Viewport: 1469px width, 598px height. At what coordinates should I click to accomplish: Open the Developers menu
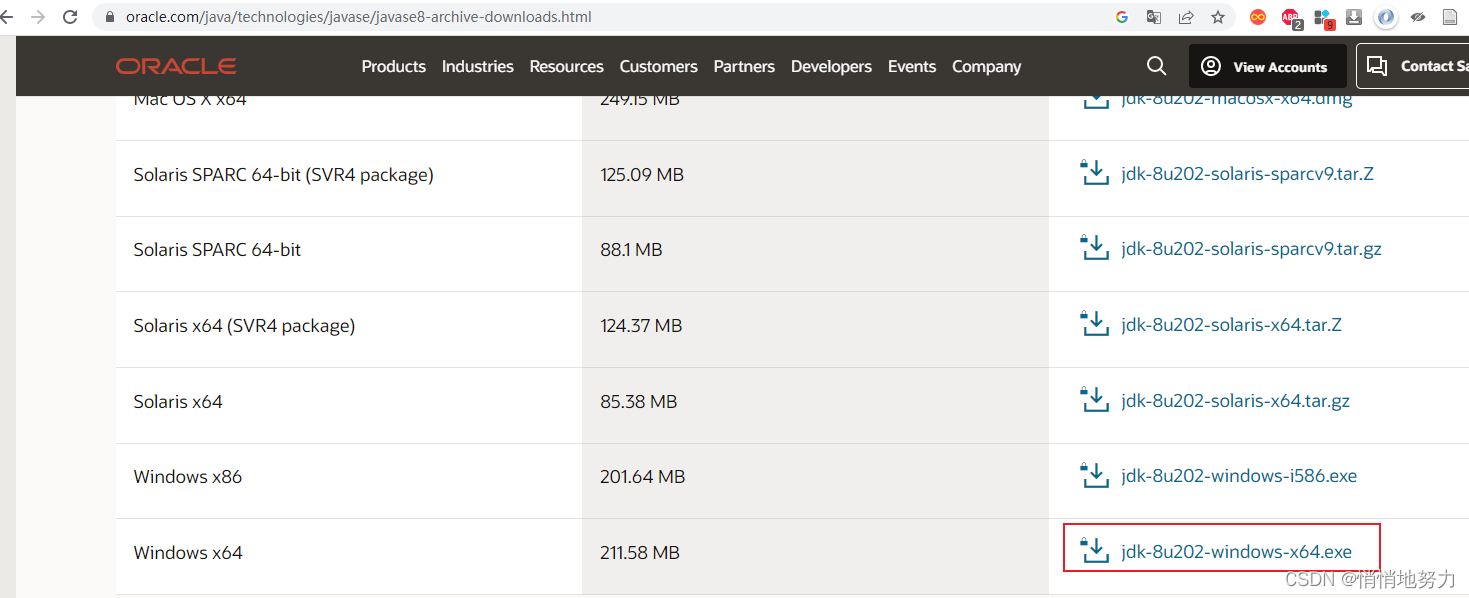tap(831, 66)
